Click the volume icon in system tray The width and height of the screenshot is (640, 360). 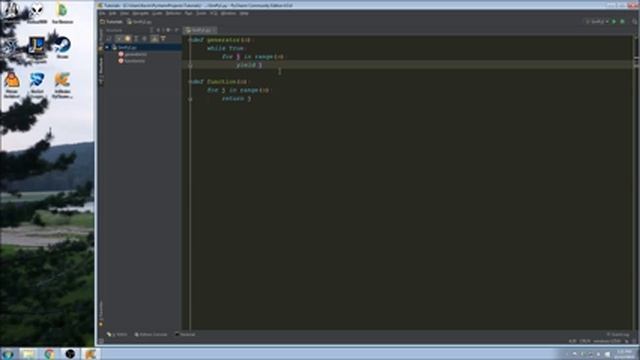[x=607, y=354]
